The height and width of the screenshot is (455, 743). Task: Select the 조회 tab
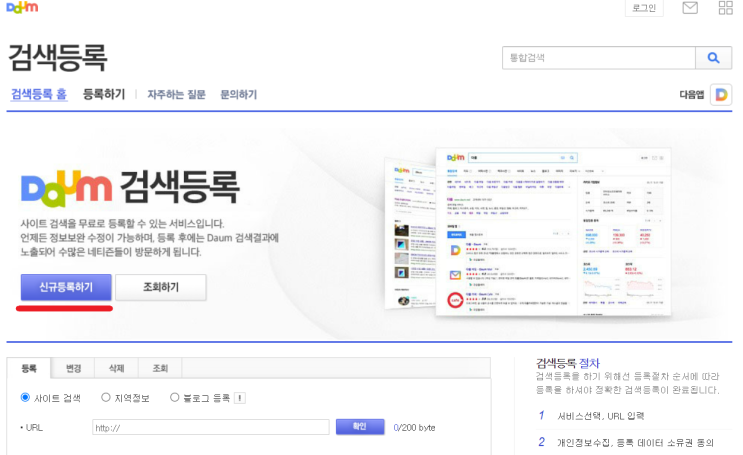[x=160, y=368]
